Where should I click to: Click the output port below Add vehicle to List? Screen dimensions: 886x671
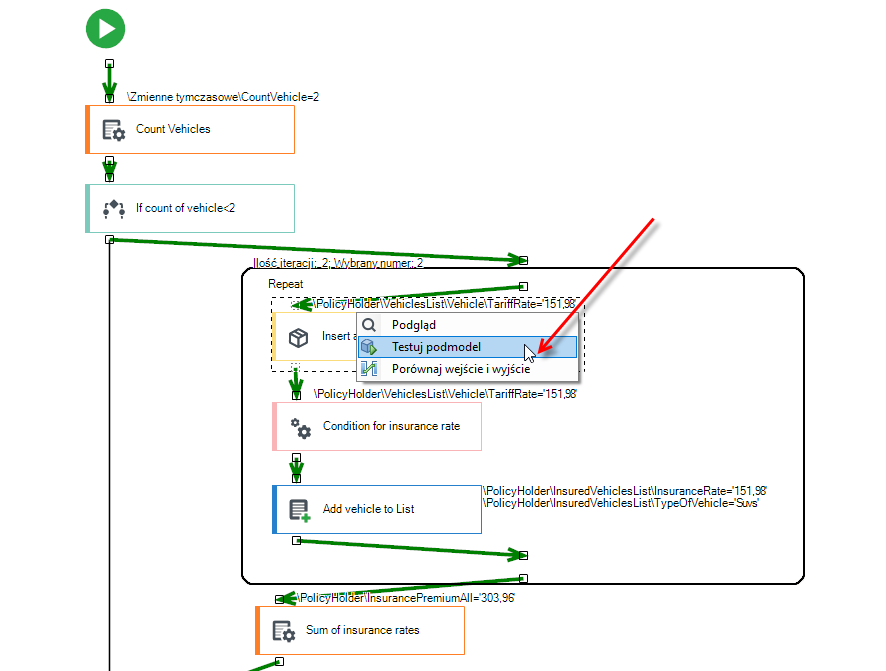[x=296, y=541]
